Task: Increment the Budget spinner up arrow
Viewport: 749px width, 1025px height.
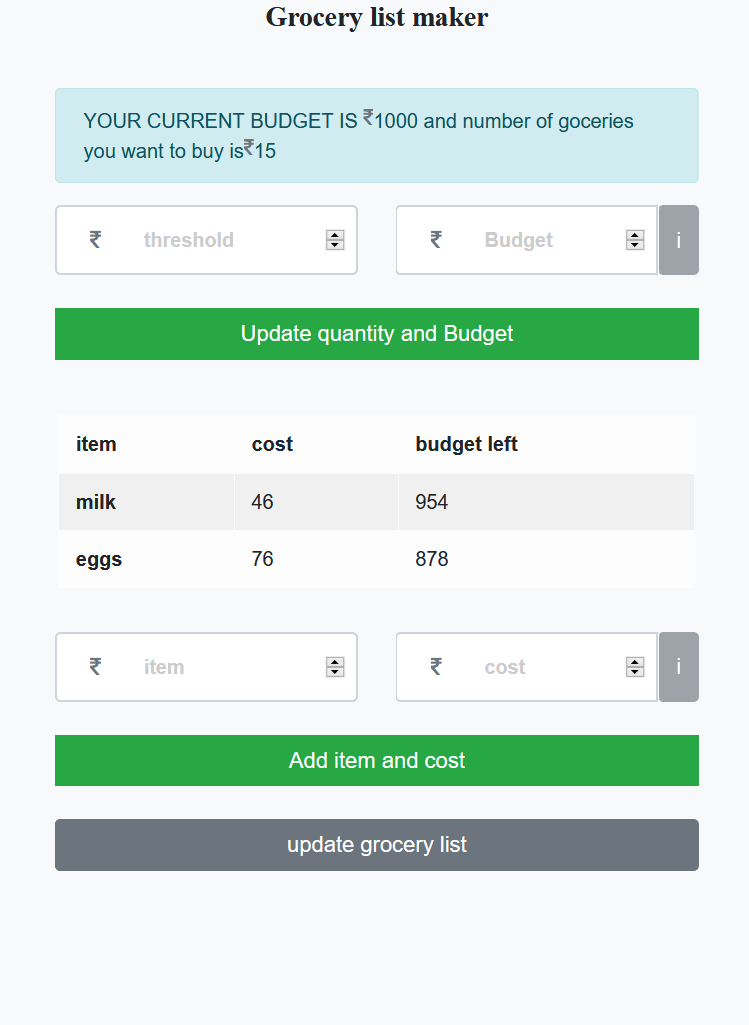Action: (x=635, y=235)
